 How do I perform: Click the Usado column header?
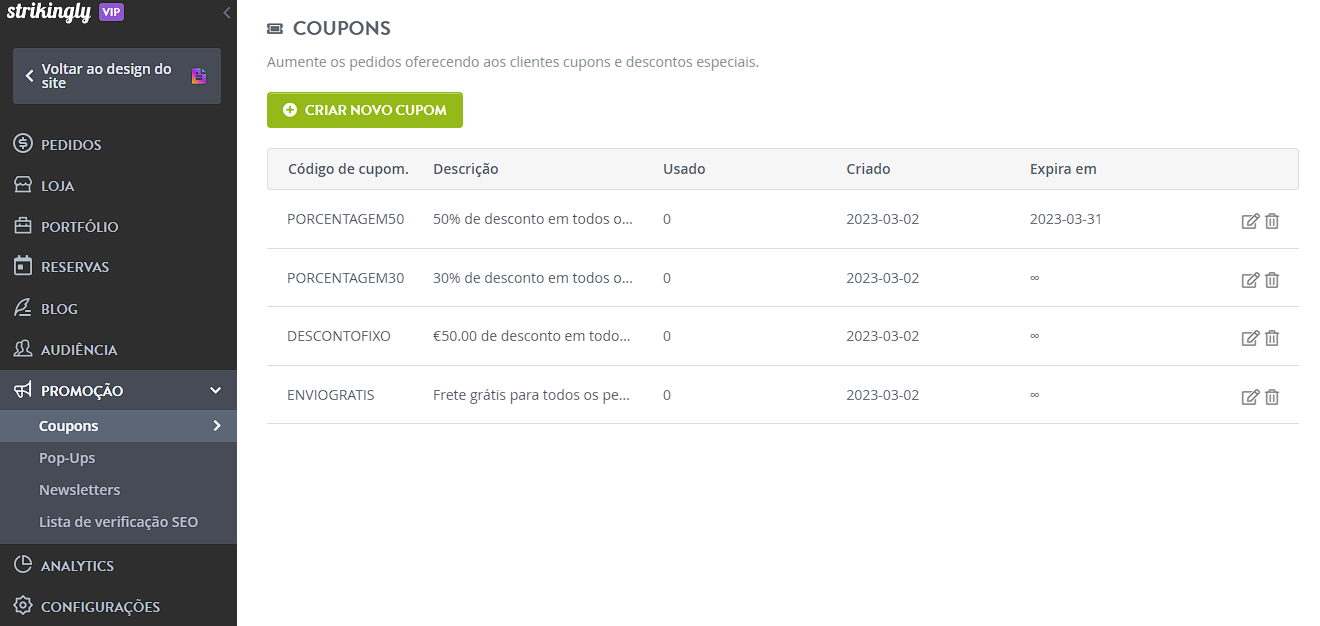coord(684,169)
